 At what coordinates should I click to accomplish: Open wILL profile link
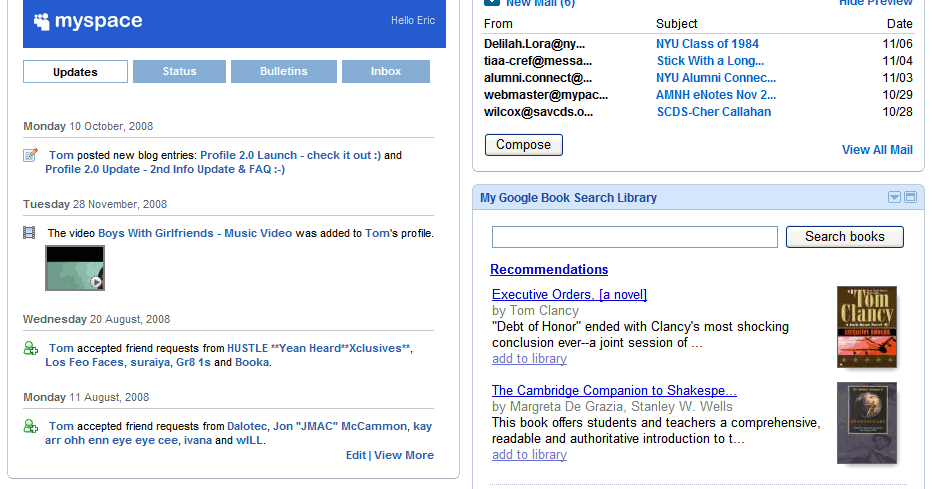pos(250,440)
